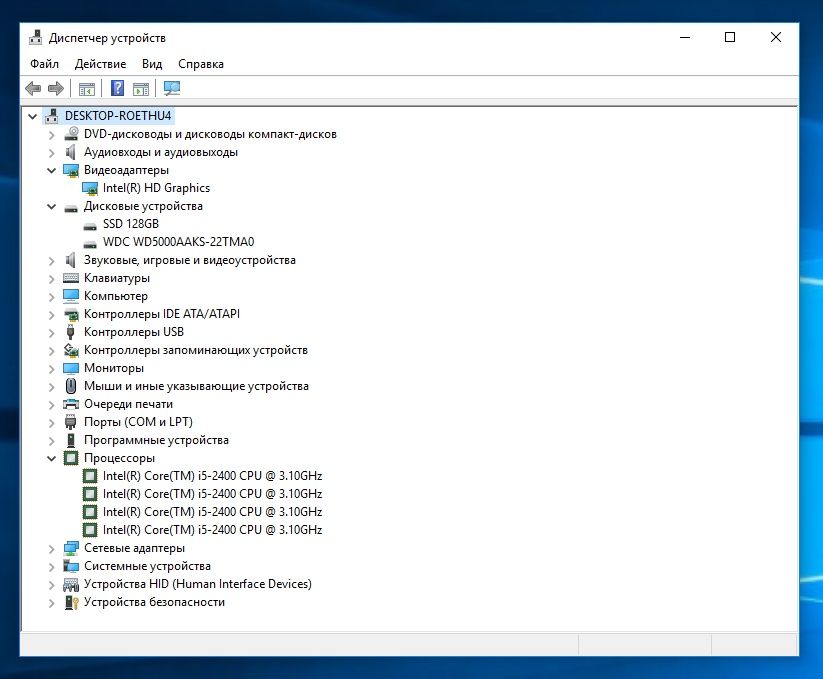Click the Device Manager title bar icon

tap(35, 37)
